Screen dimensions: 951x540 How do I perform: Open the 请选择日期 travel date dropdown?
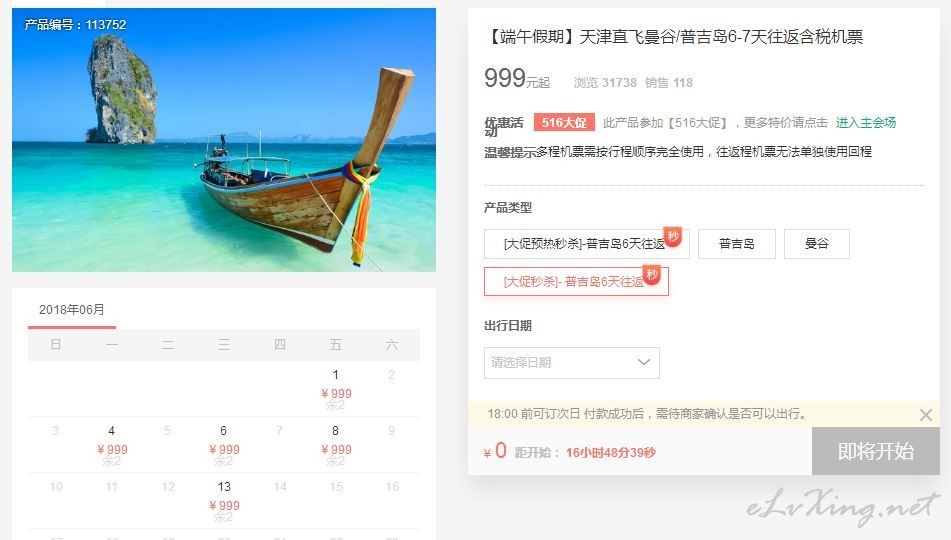point(571,363)
